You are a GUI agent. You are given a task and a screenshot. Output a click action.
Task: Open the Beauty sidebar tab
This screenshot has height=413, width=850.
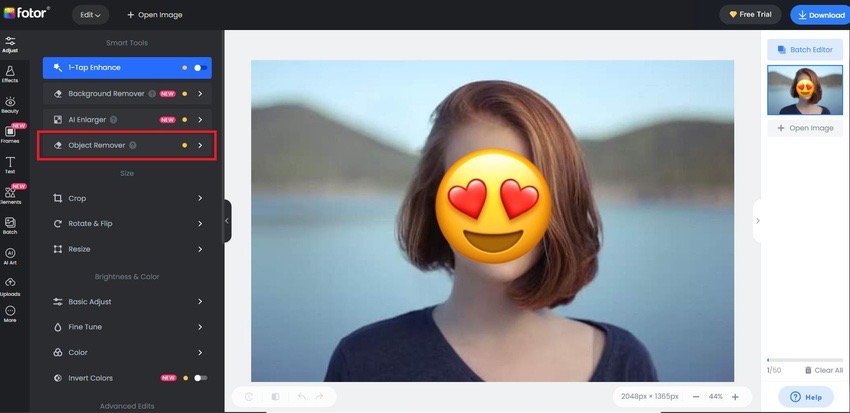10,105
